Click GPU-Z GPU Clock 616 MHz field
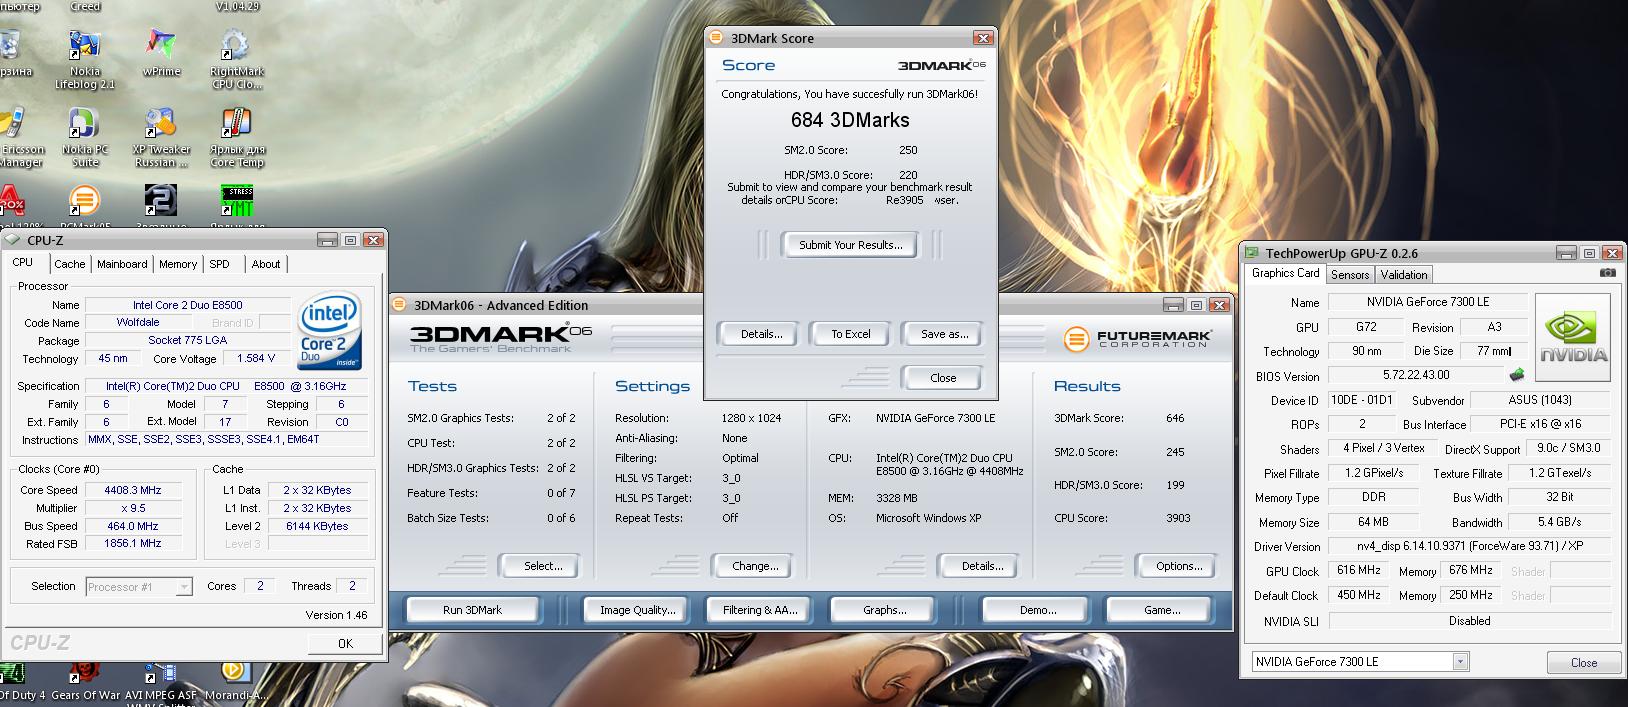1628x707 pixels. [1359, 570]
